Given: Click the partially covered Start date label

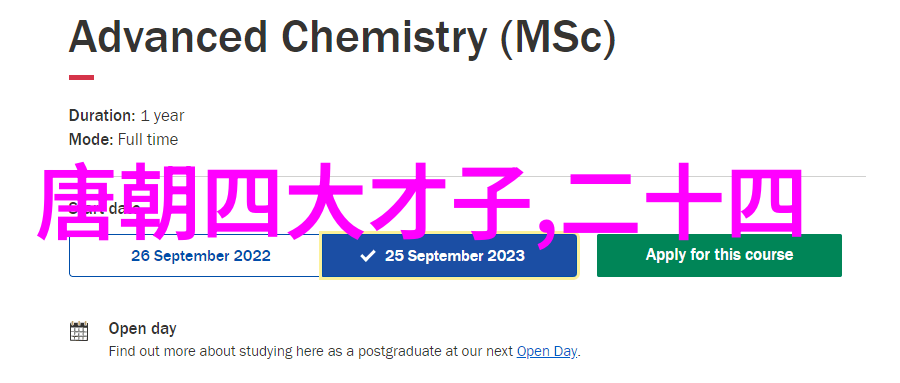Looking at the screenshot, I should [x=104, y=208].
